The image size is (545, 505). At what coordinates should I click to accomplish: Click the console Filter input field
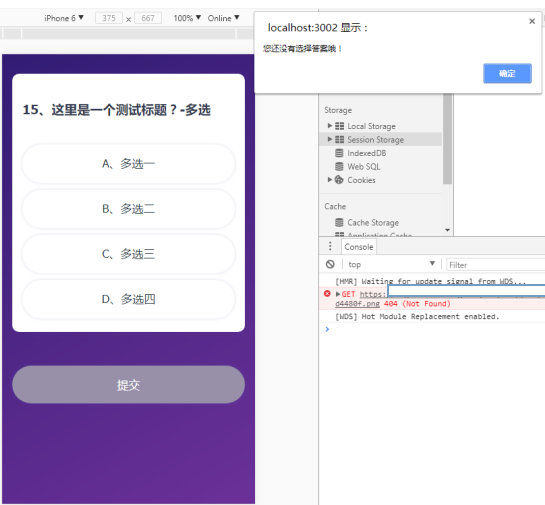click(496, 265)
